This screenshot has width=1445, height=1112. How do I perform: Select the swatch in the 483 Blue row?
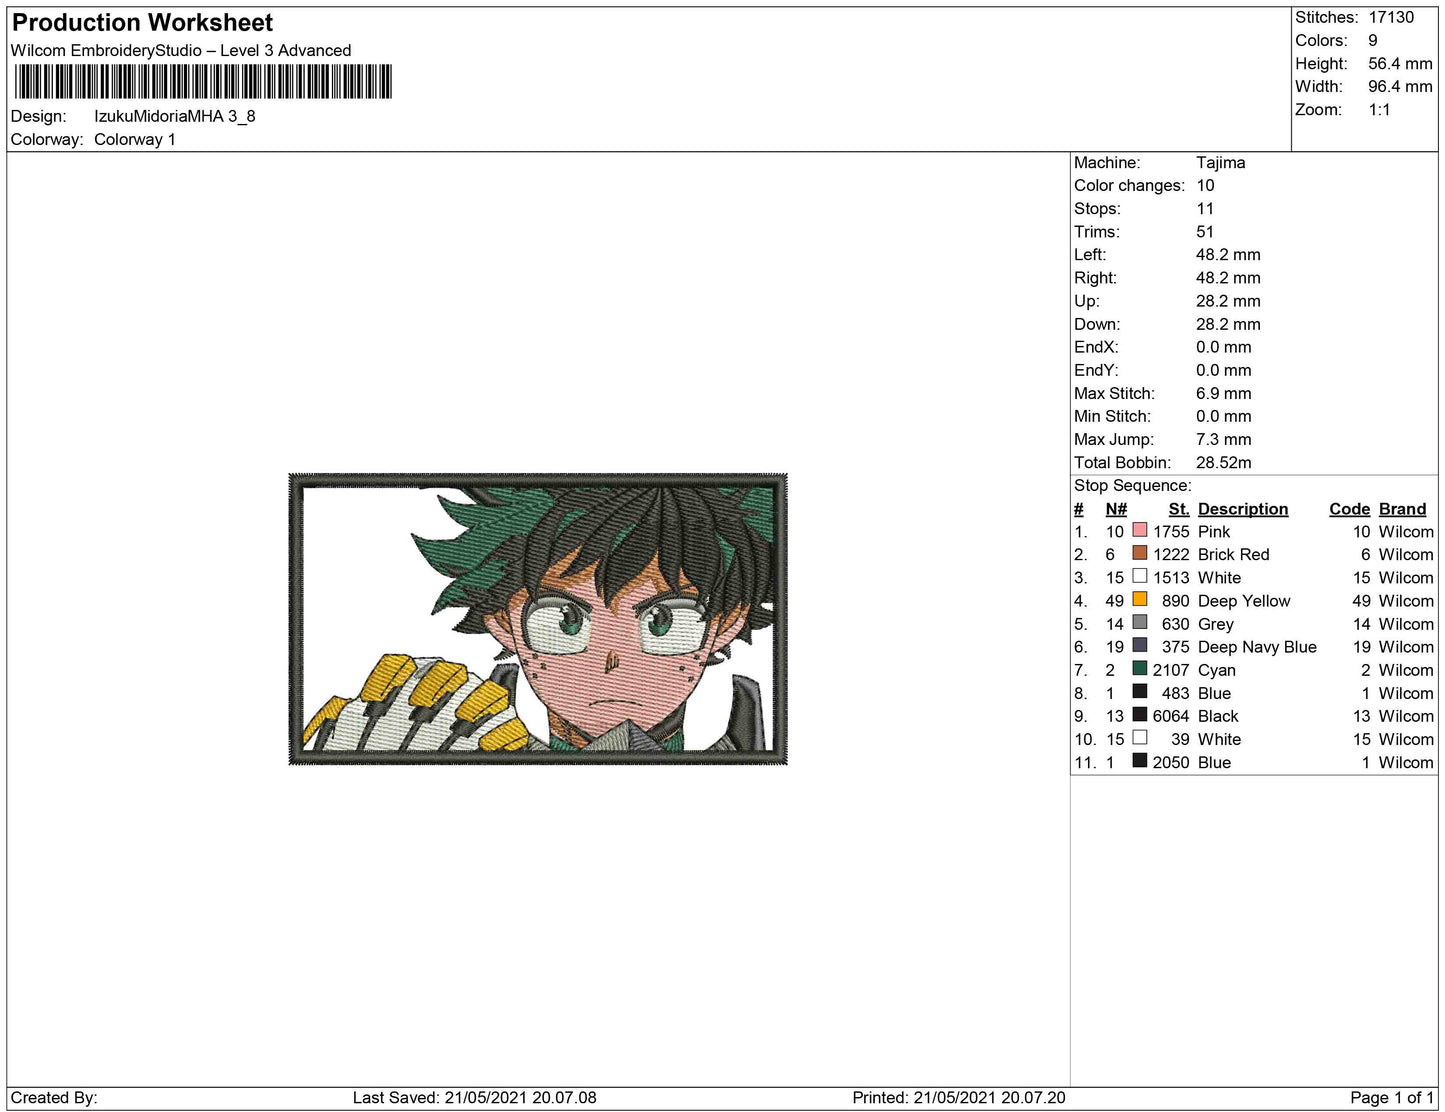[x=1139, y=691]
